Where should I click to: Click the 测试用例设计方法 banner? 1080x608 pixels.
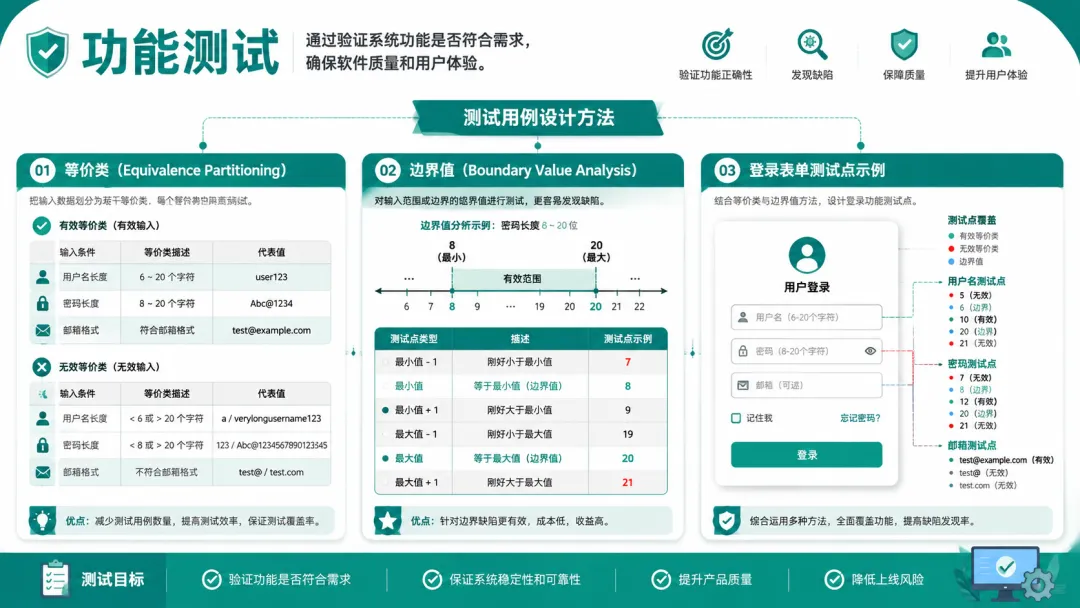538,118
